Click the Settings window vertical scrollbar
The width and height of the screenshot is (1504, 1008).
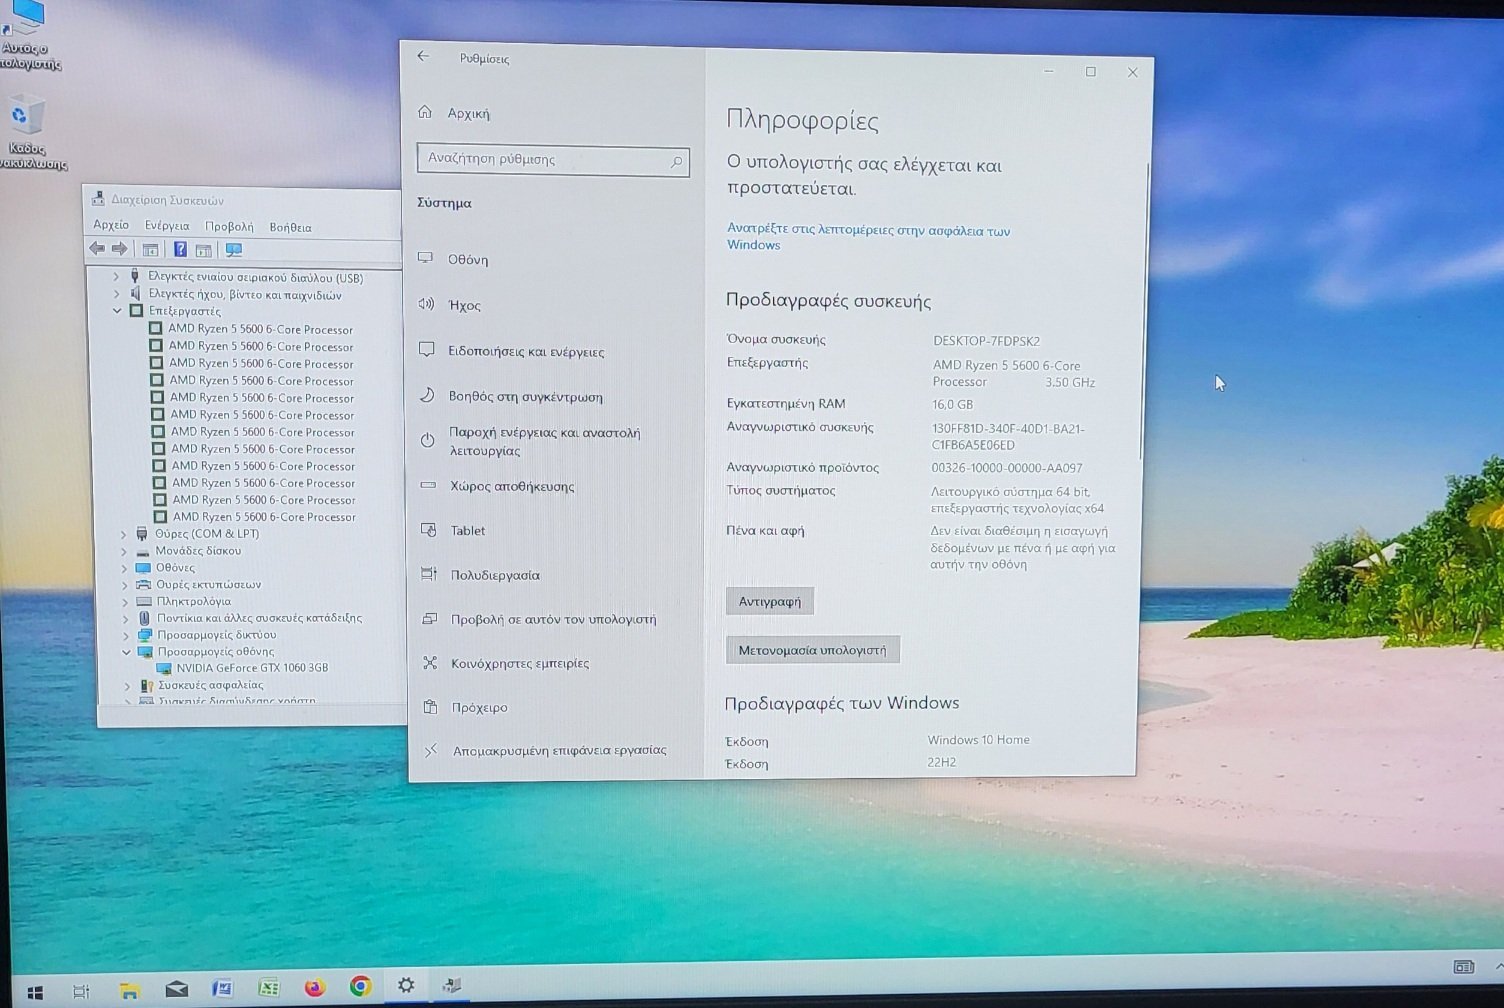(x=1144, y=310)
